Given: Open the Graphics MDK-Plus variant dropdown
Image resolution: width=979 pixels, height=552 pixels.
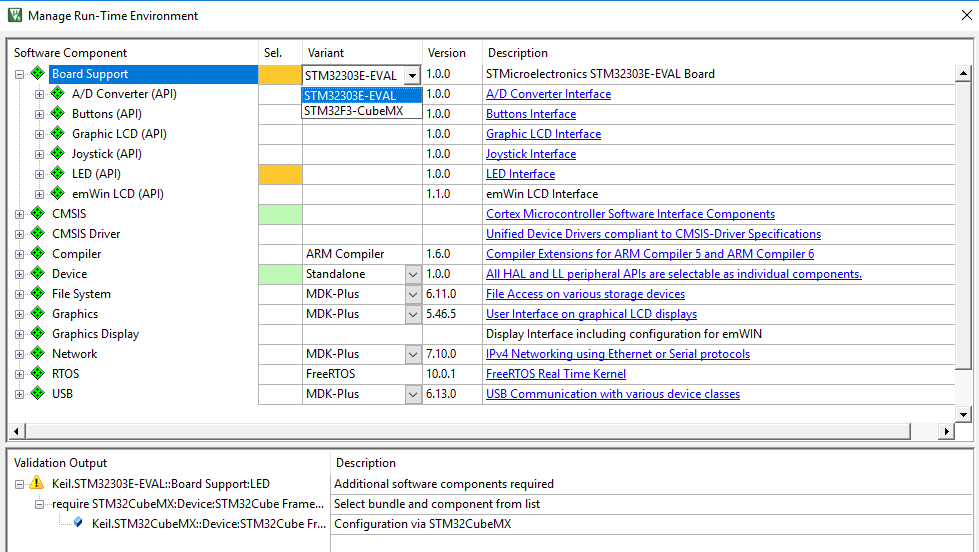Looking at the screenshot, I should tap(413, 314).
